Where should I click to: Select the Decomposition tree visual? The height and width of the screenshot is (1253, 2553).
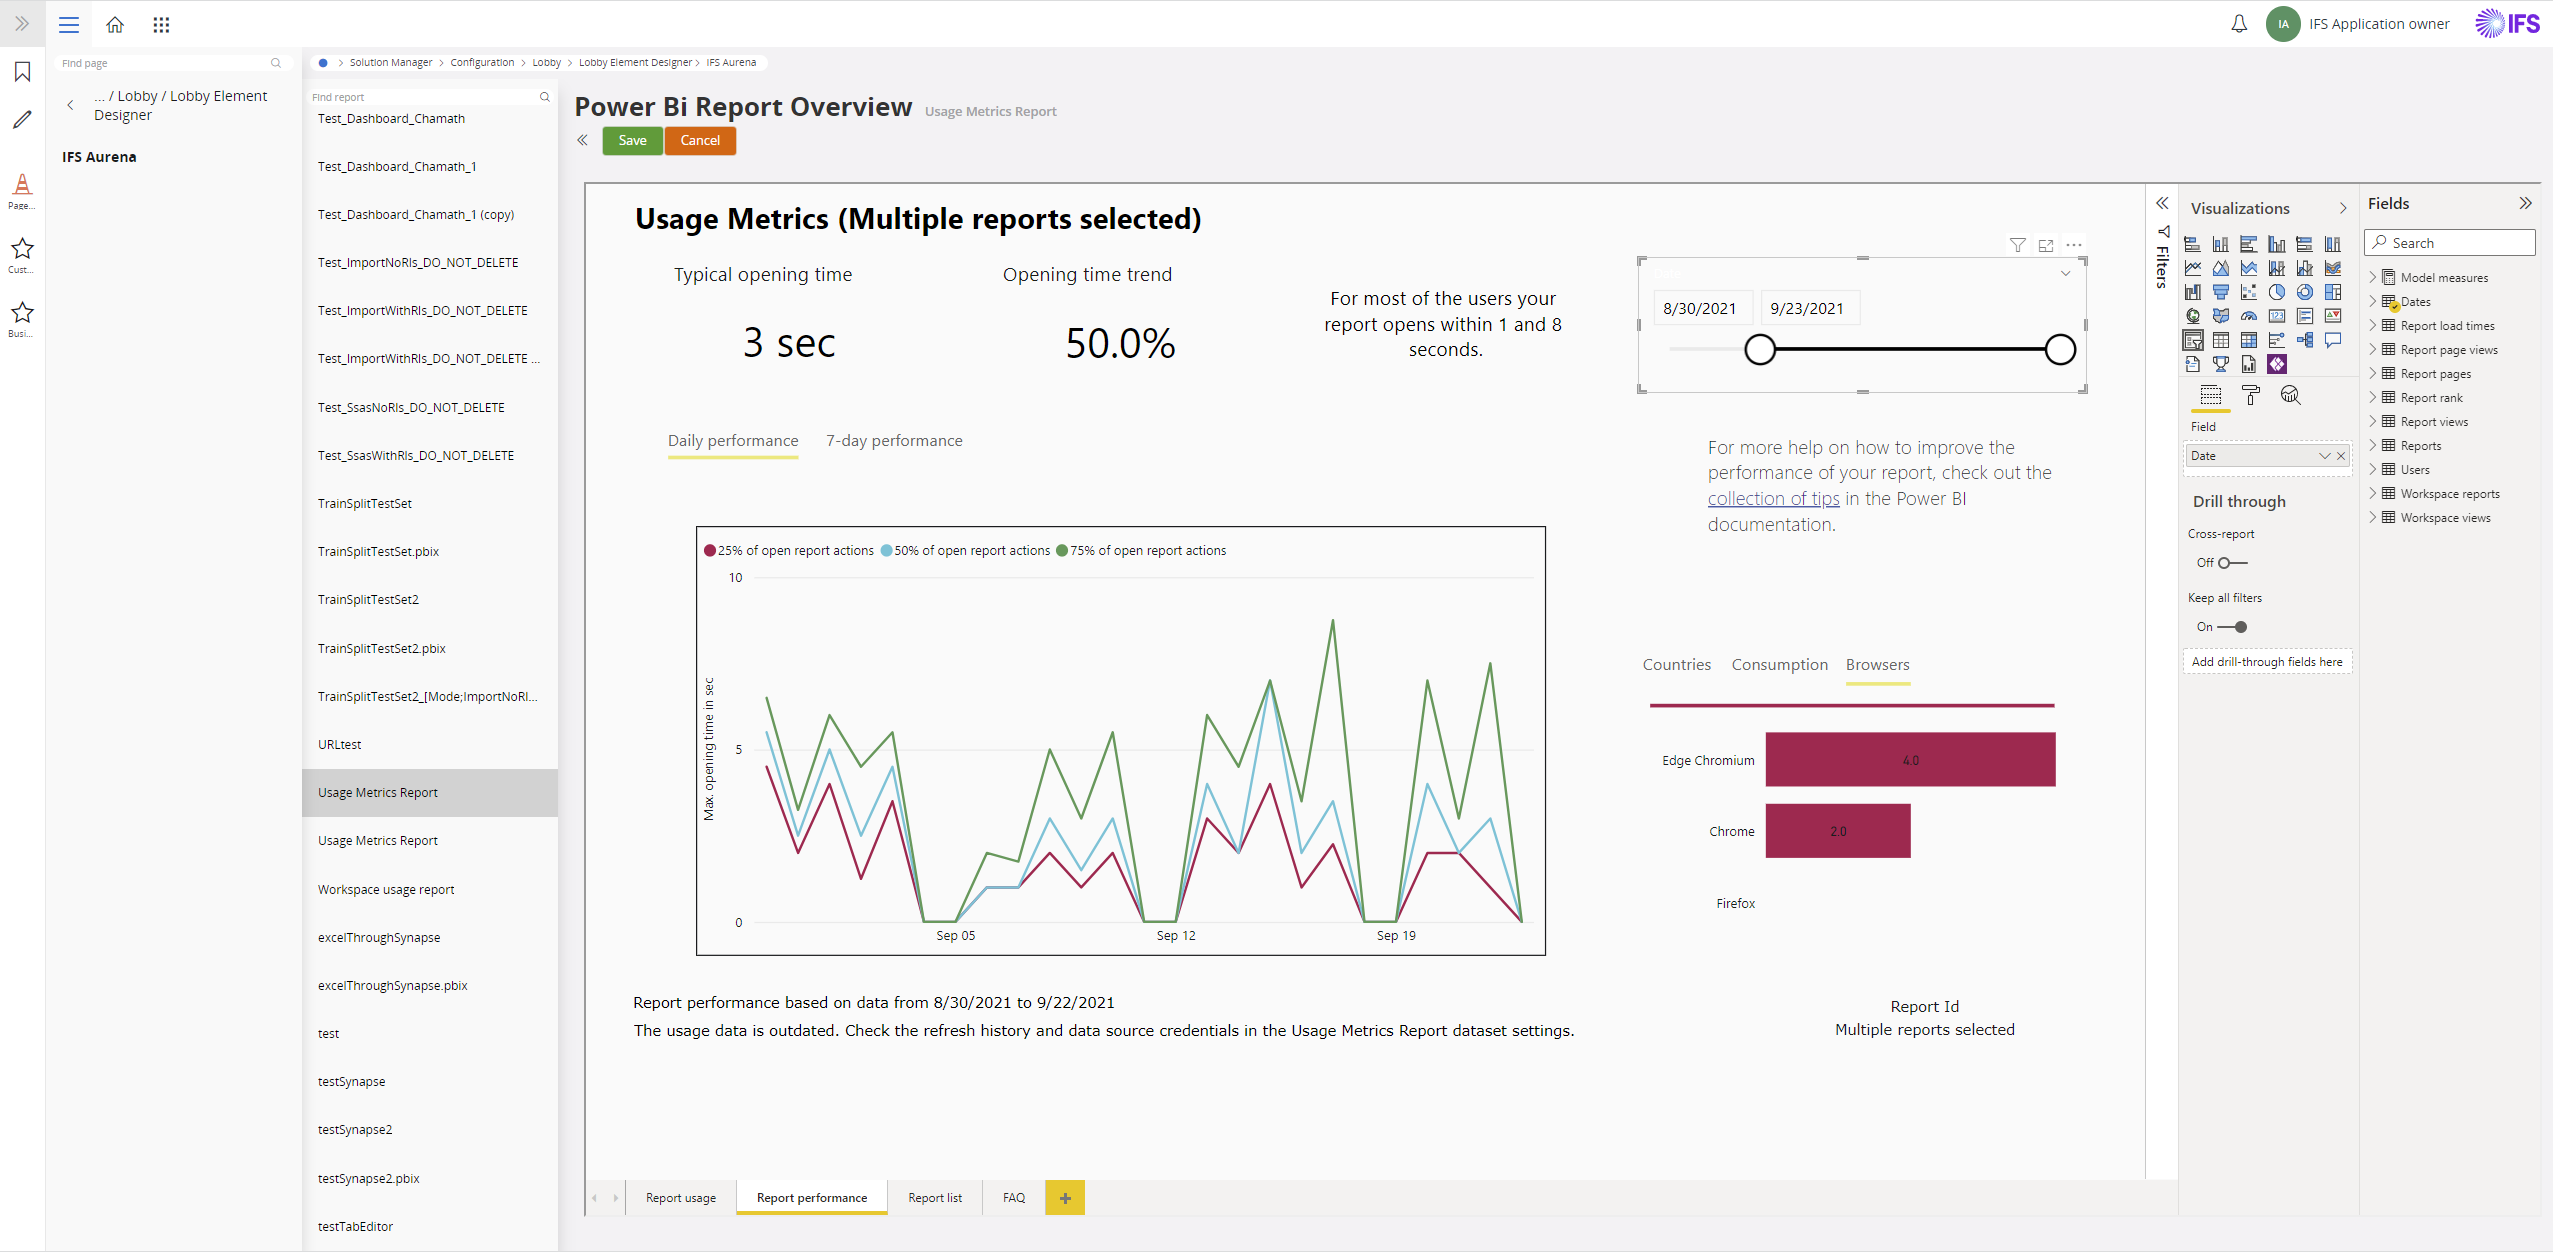click(x=2304, y=340)
